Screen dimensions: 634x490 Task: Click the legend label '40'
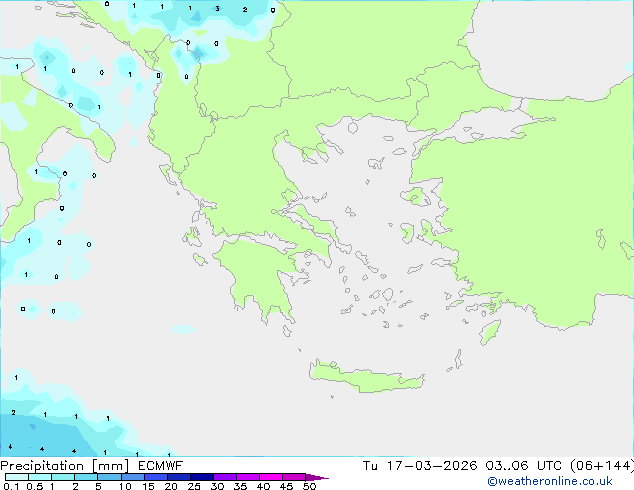[263, 486]
